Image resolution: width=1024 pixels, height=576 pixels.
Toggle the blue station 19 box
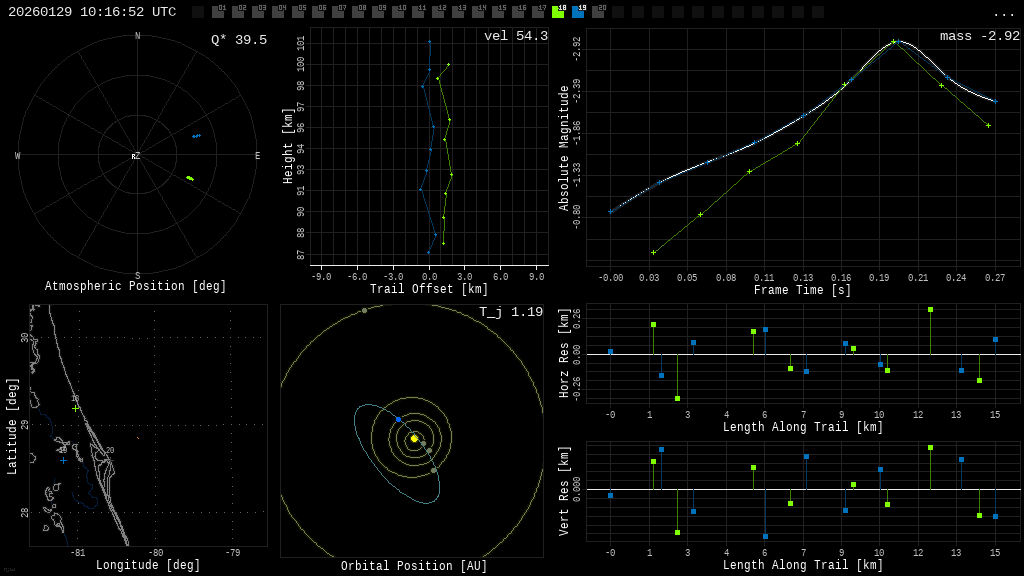(x=578, y=12)
